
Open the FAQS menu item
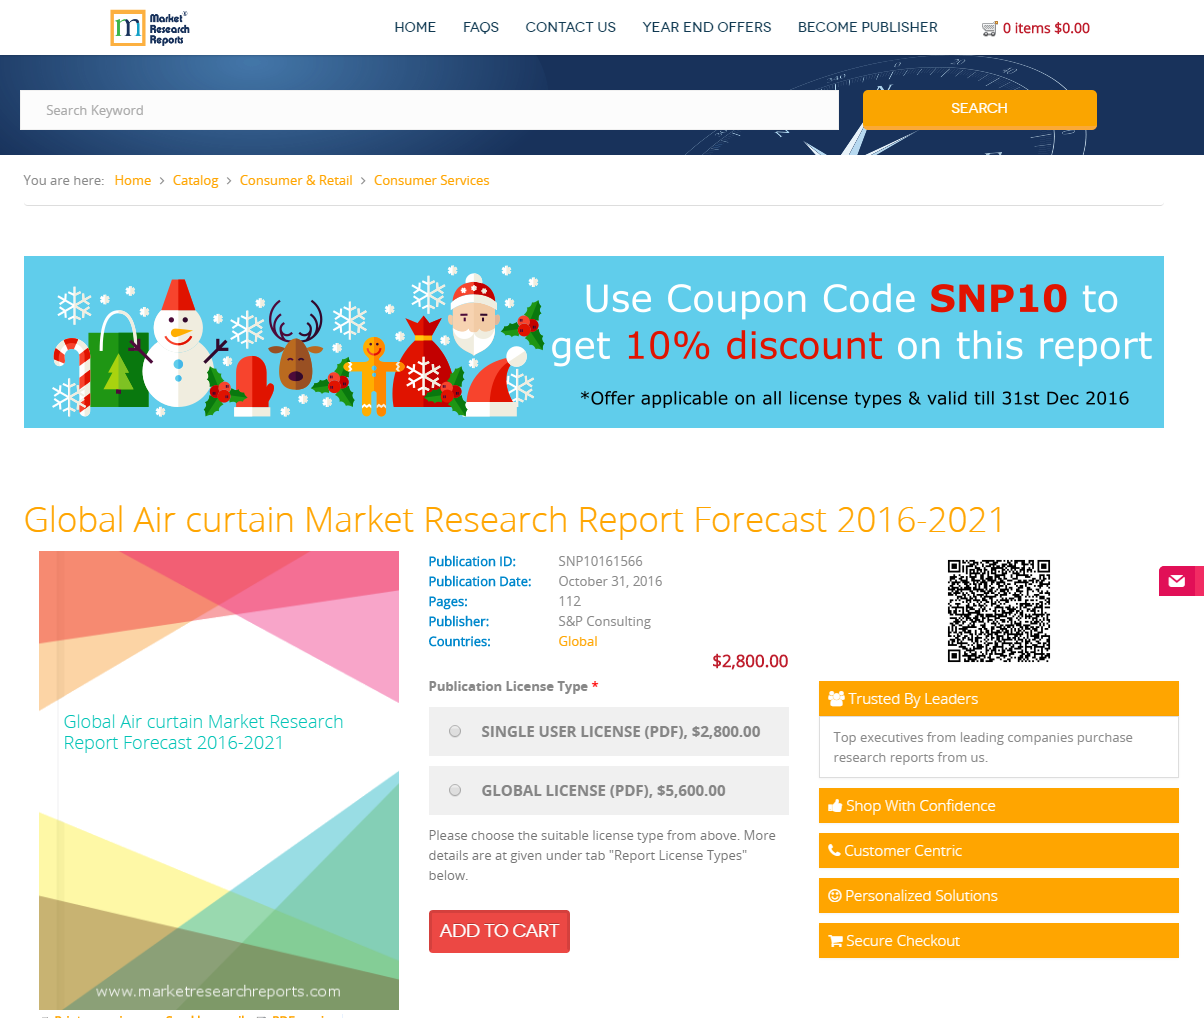pyautogui.click(x=481, y=27)
